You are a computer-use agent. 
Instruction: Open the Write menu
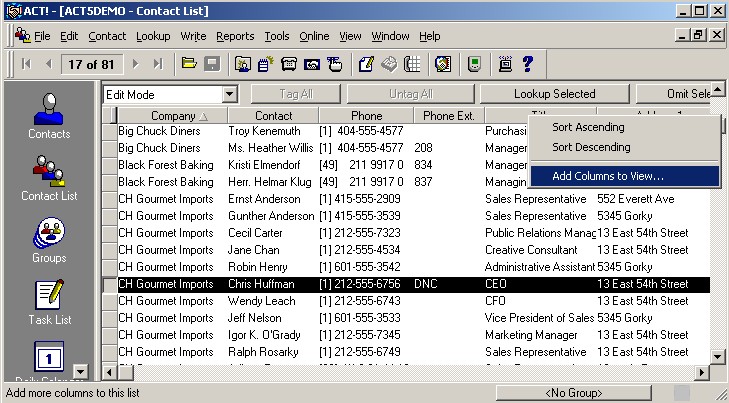tap(193, 36)
